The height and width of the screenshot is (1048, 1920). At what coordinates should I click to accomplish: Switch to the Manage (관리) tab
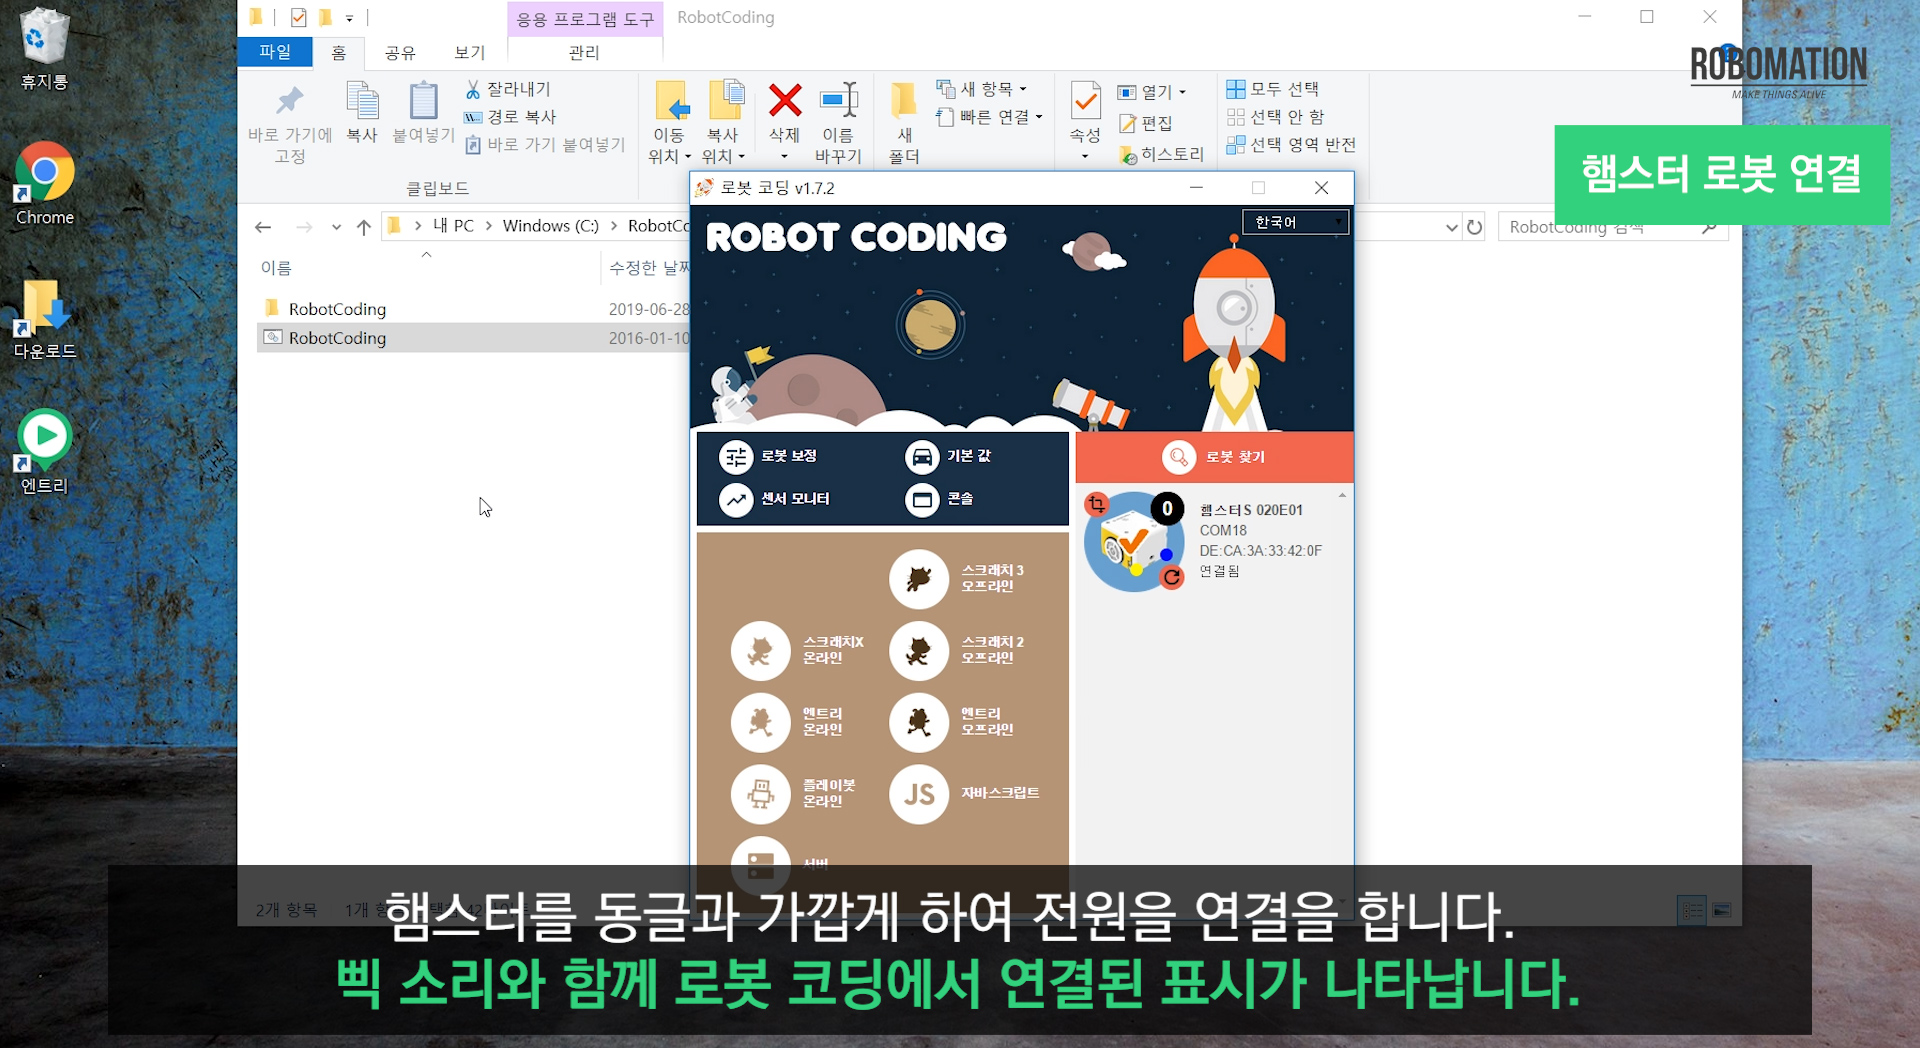click(584, 52)
